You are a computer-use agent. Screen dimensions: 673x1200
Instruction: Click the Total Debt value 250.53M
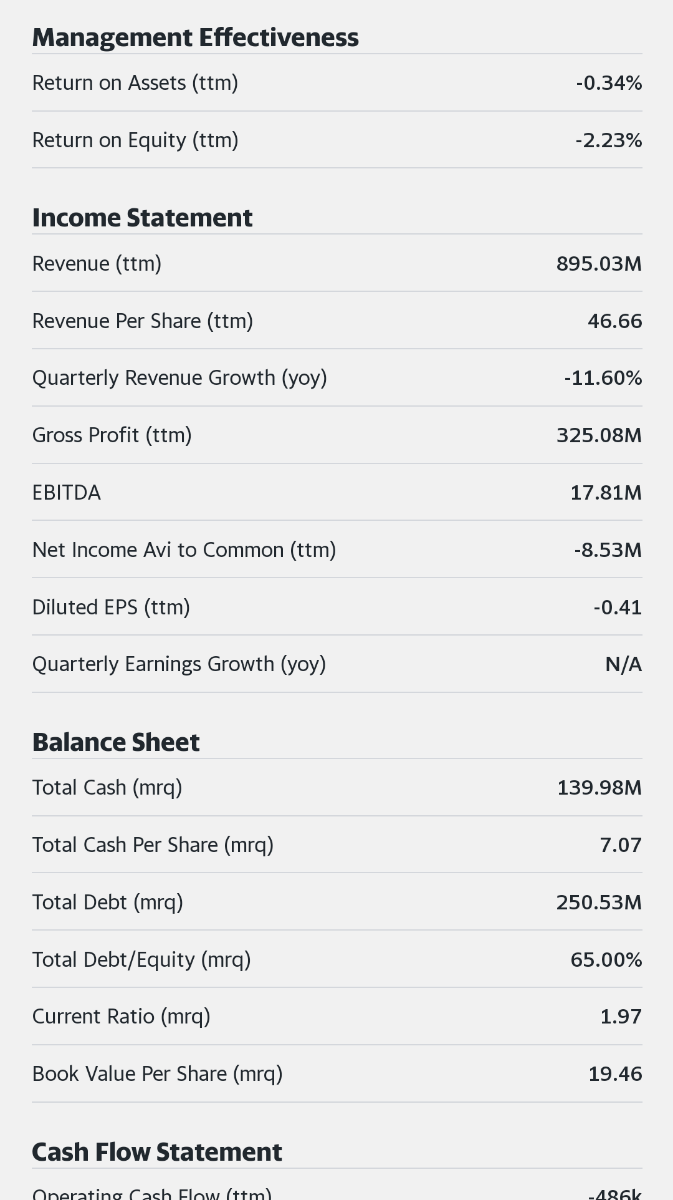(598, 902)
